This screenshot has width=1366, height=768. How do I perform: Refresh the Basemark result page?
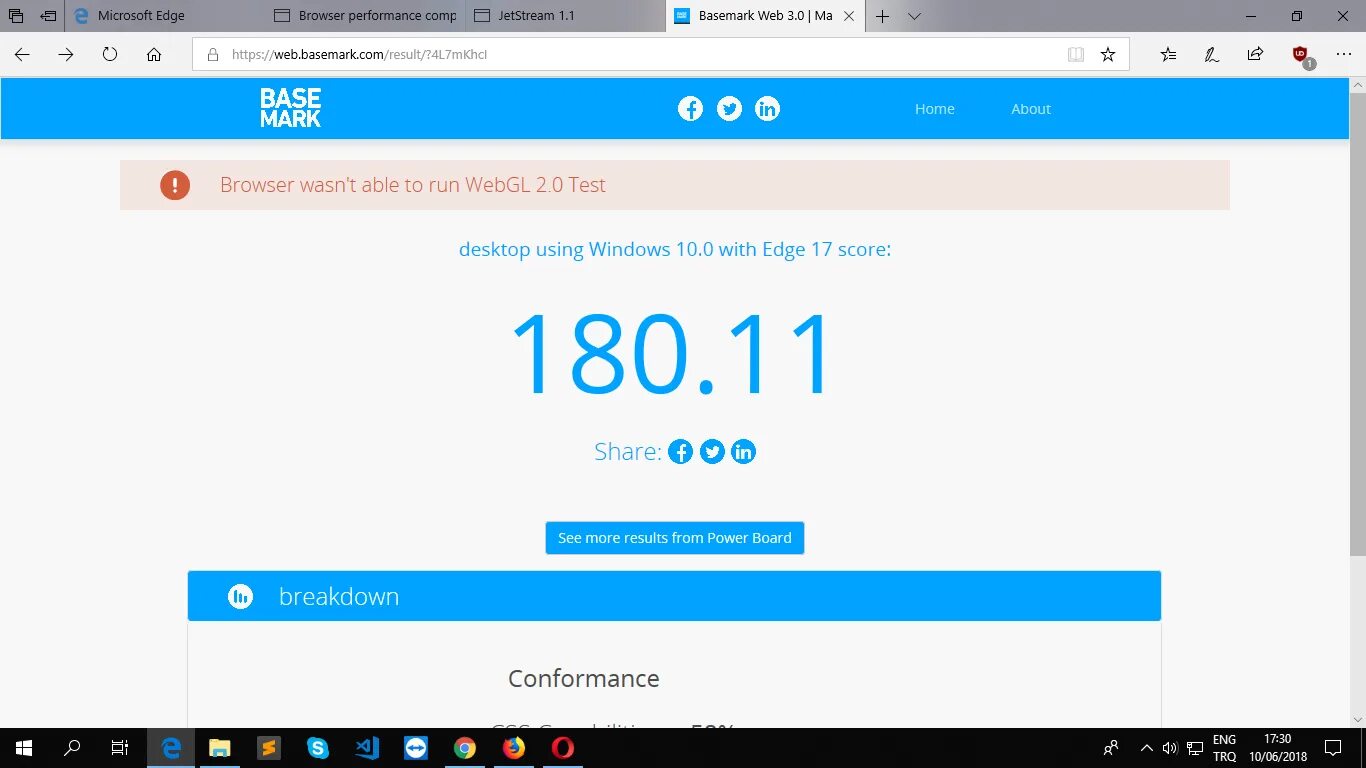tap(110, 55)
